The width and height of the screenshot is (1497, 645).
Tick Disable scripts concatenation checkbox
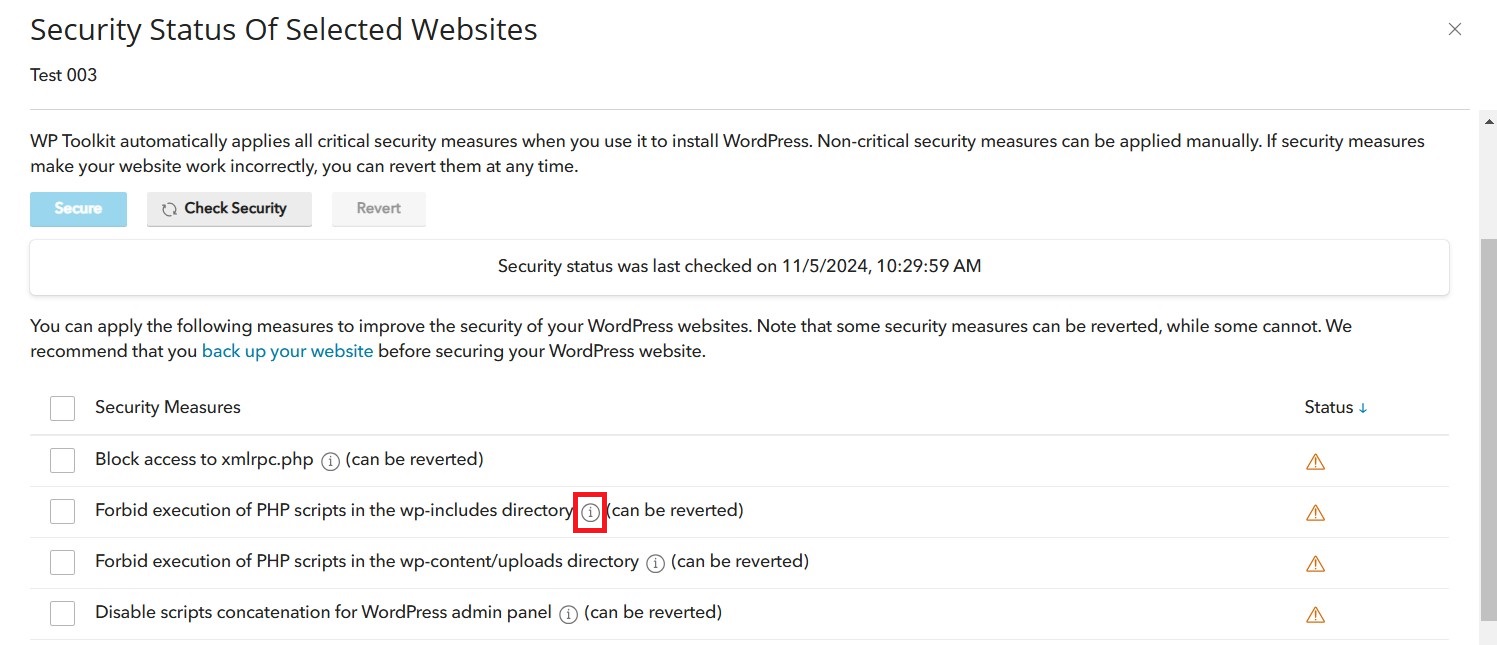pos(62,613)
